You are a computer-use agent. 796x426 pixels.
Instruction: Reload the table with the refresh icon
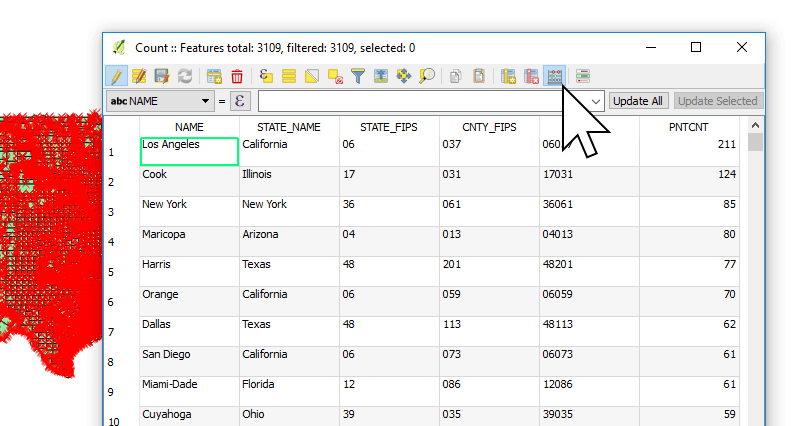185,76
